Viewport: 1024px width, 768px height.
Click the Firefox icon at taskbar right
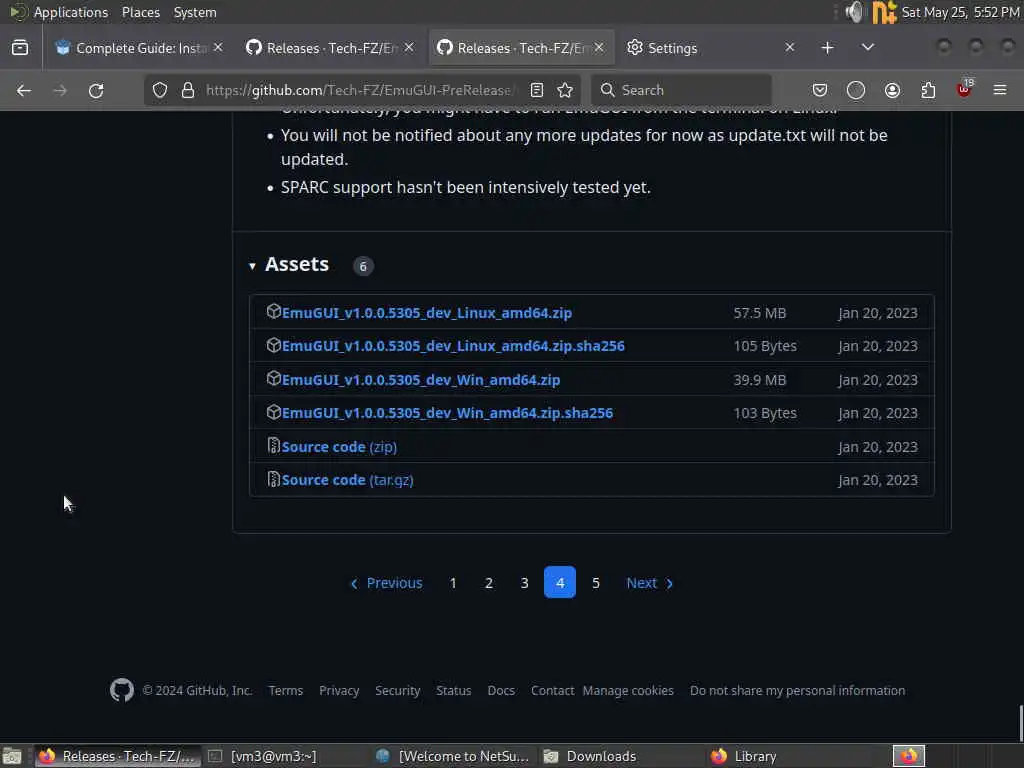(x=909, y=756)
